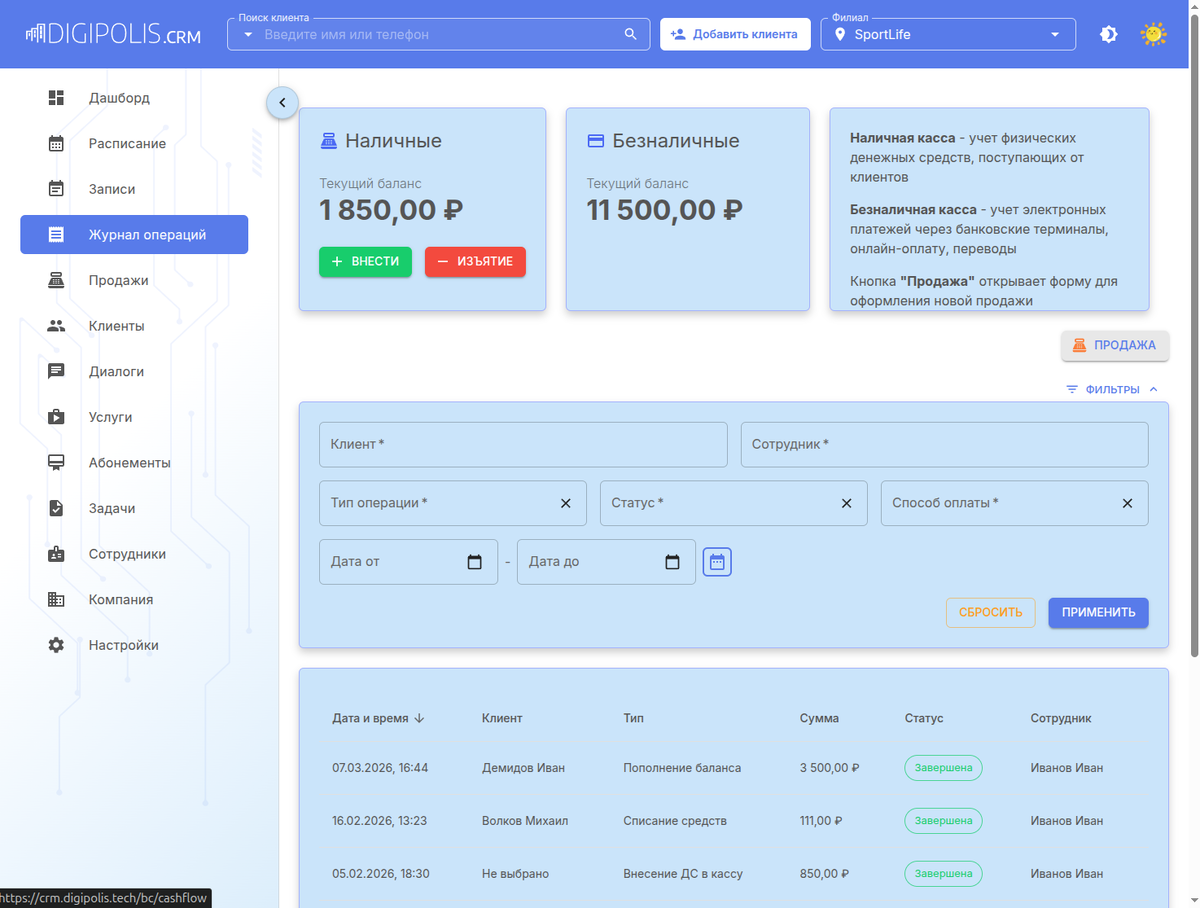Click the row for Демидов Иван
Viewport: 1200px width, 908px height.
734,768
